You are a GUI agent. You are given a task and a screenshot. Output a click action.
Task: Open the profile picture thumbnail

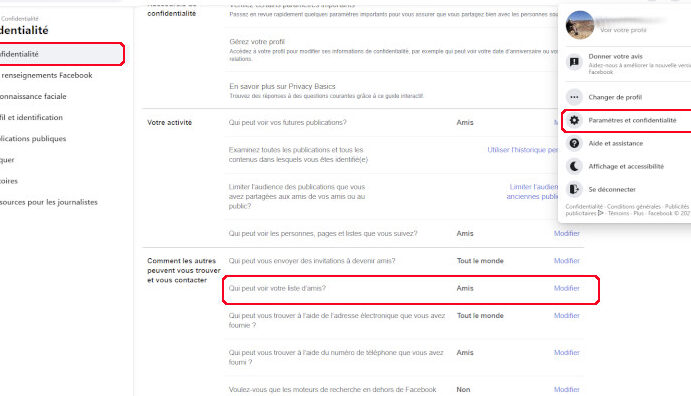coord(580,25)
